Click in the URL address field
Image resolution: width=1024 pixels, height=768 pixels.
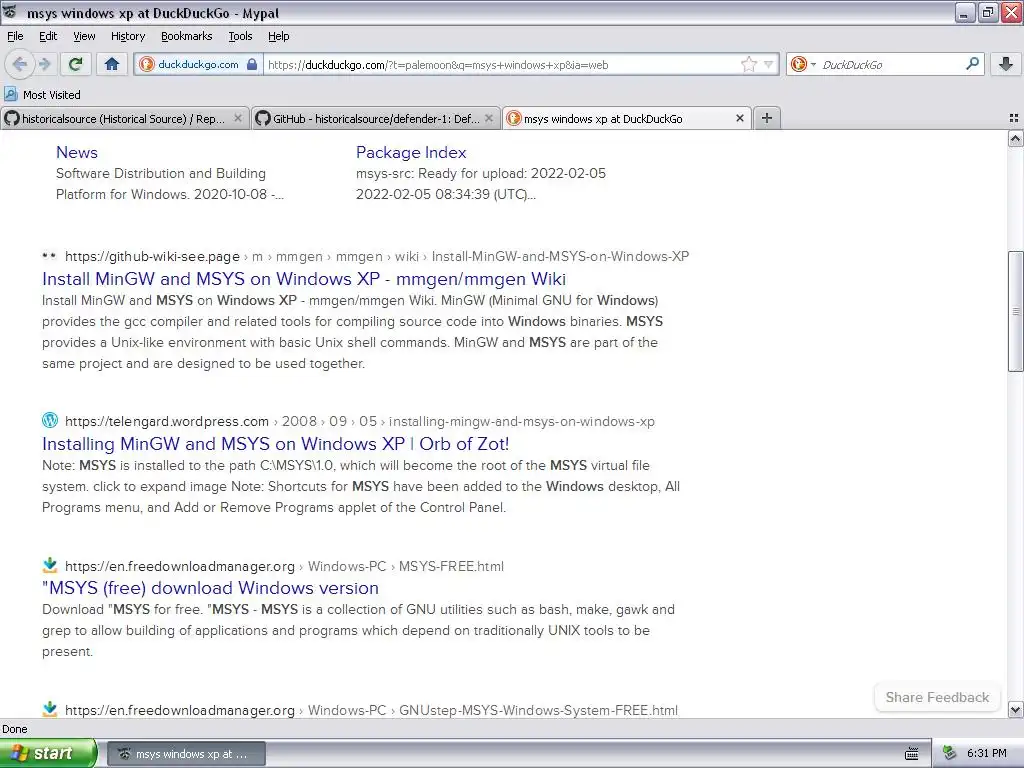pyautogui.click(x=502, y=65)
